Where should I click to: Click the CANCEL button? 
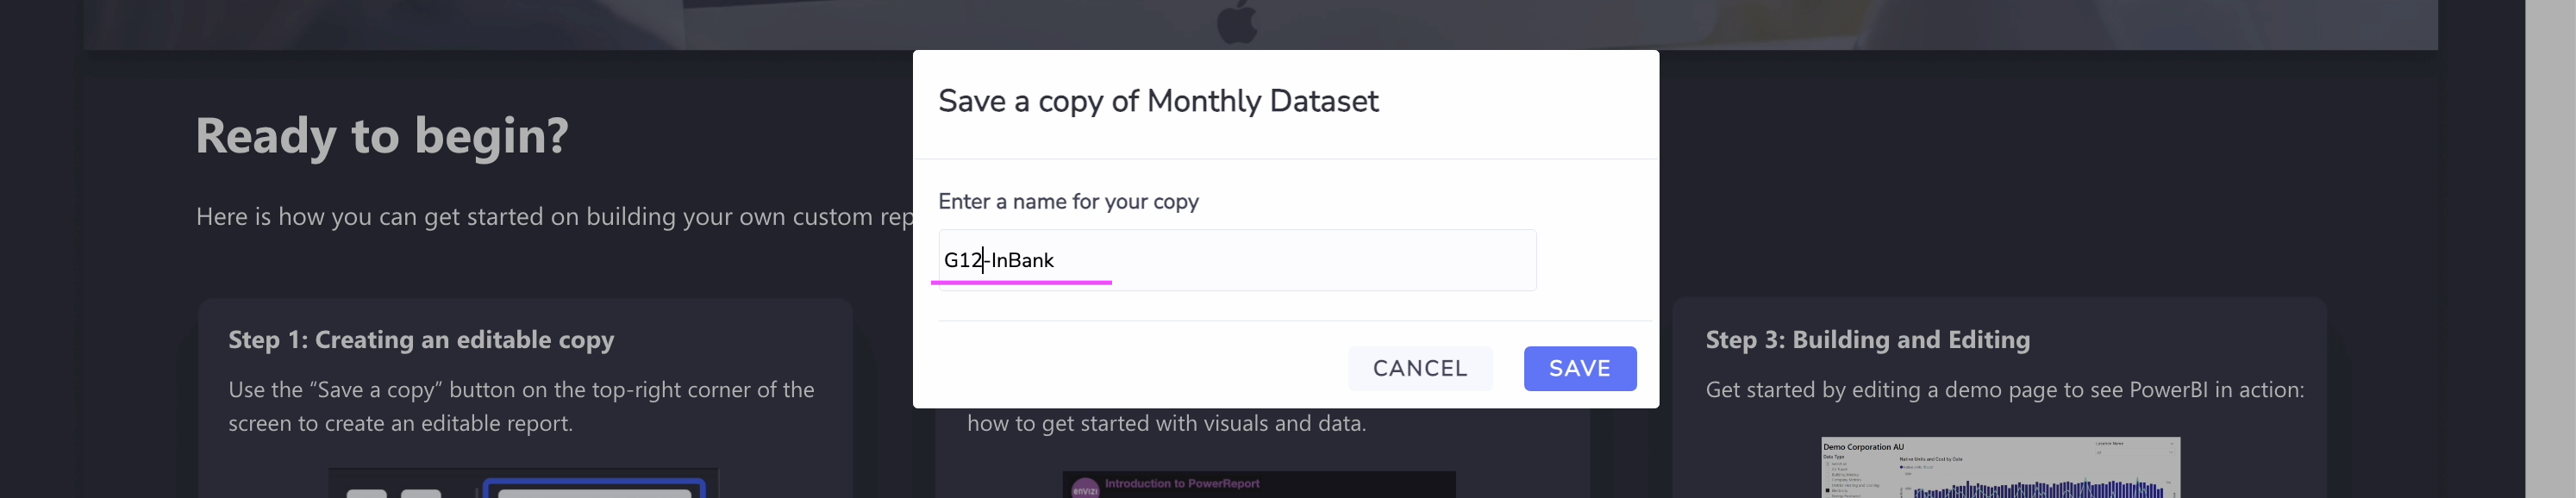click(x=1420, y=368)
